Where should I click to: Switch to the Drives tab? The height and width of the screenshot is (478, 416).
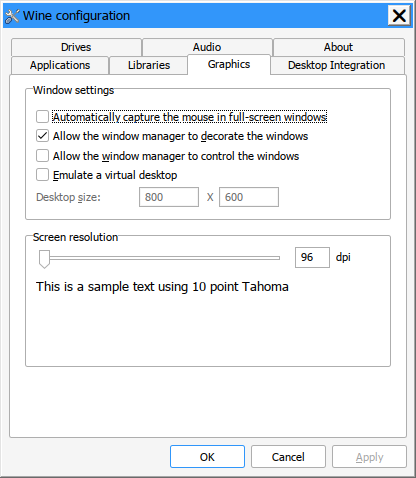coord(76,47)
